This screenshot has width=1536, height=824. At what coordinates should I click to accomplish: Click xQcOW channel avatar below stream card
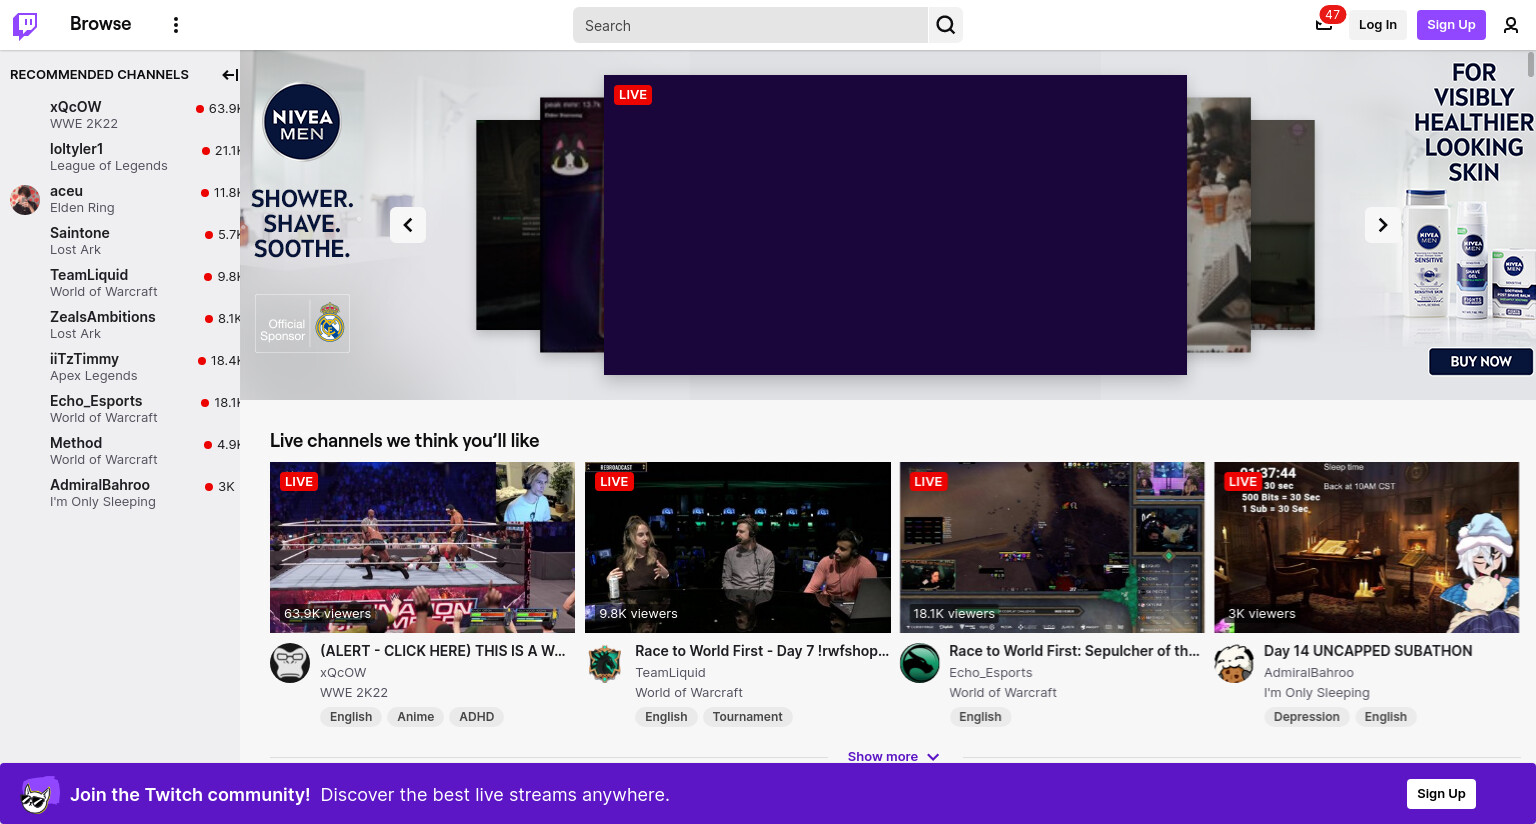290,663
